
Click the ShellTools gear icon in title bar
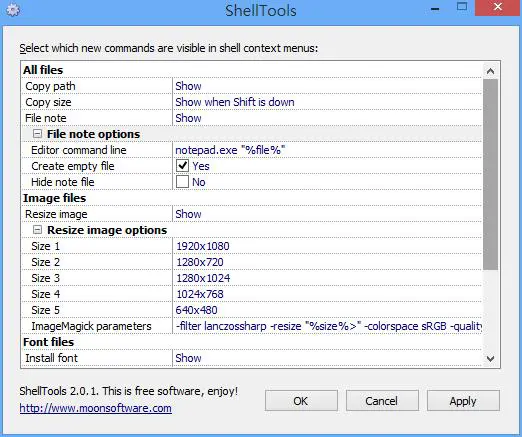pyautogui.click(x=13, y=10)
